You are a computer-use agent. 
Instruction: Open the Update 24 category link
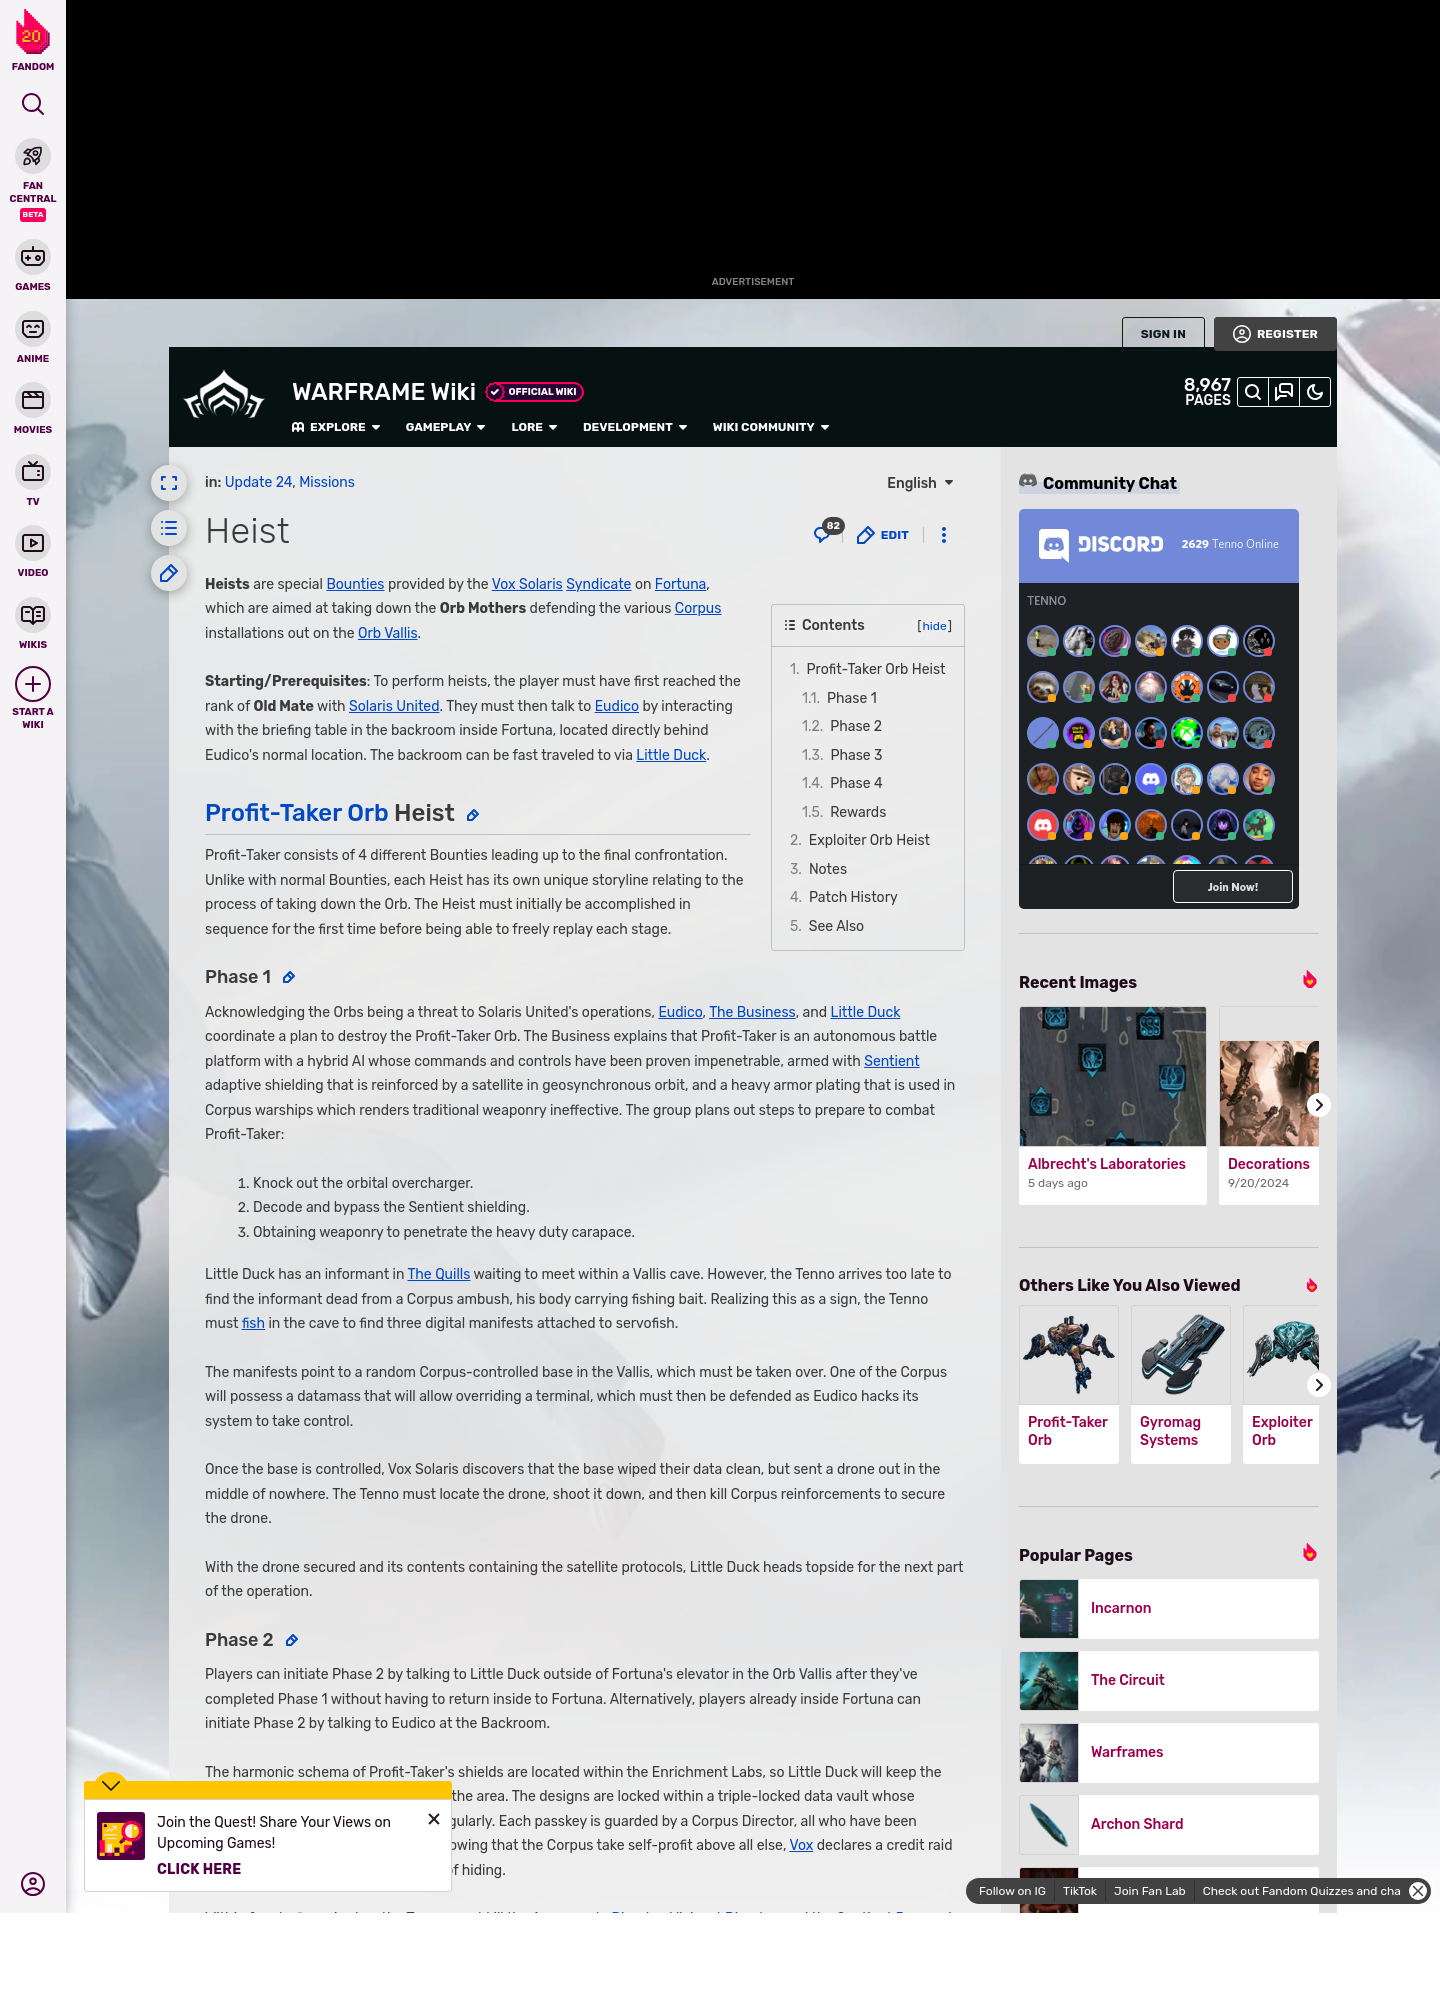point(258,482)
